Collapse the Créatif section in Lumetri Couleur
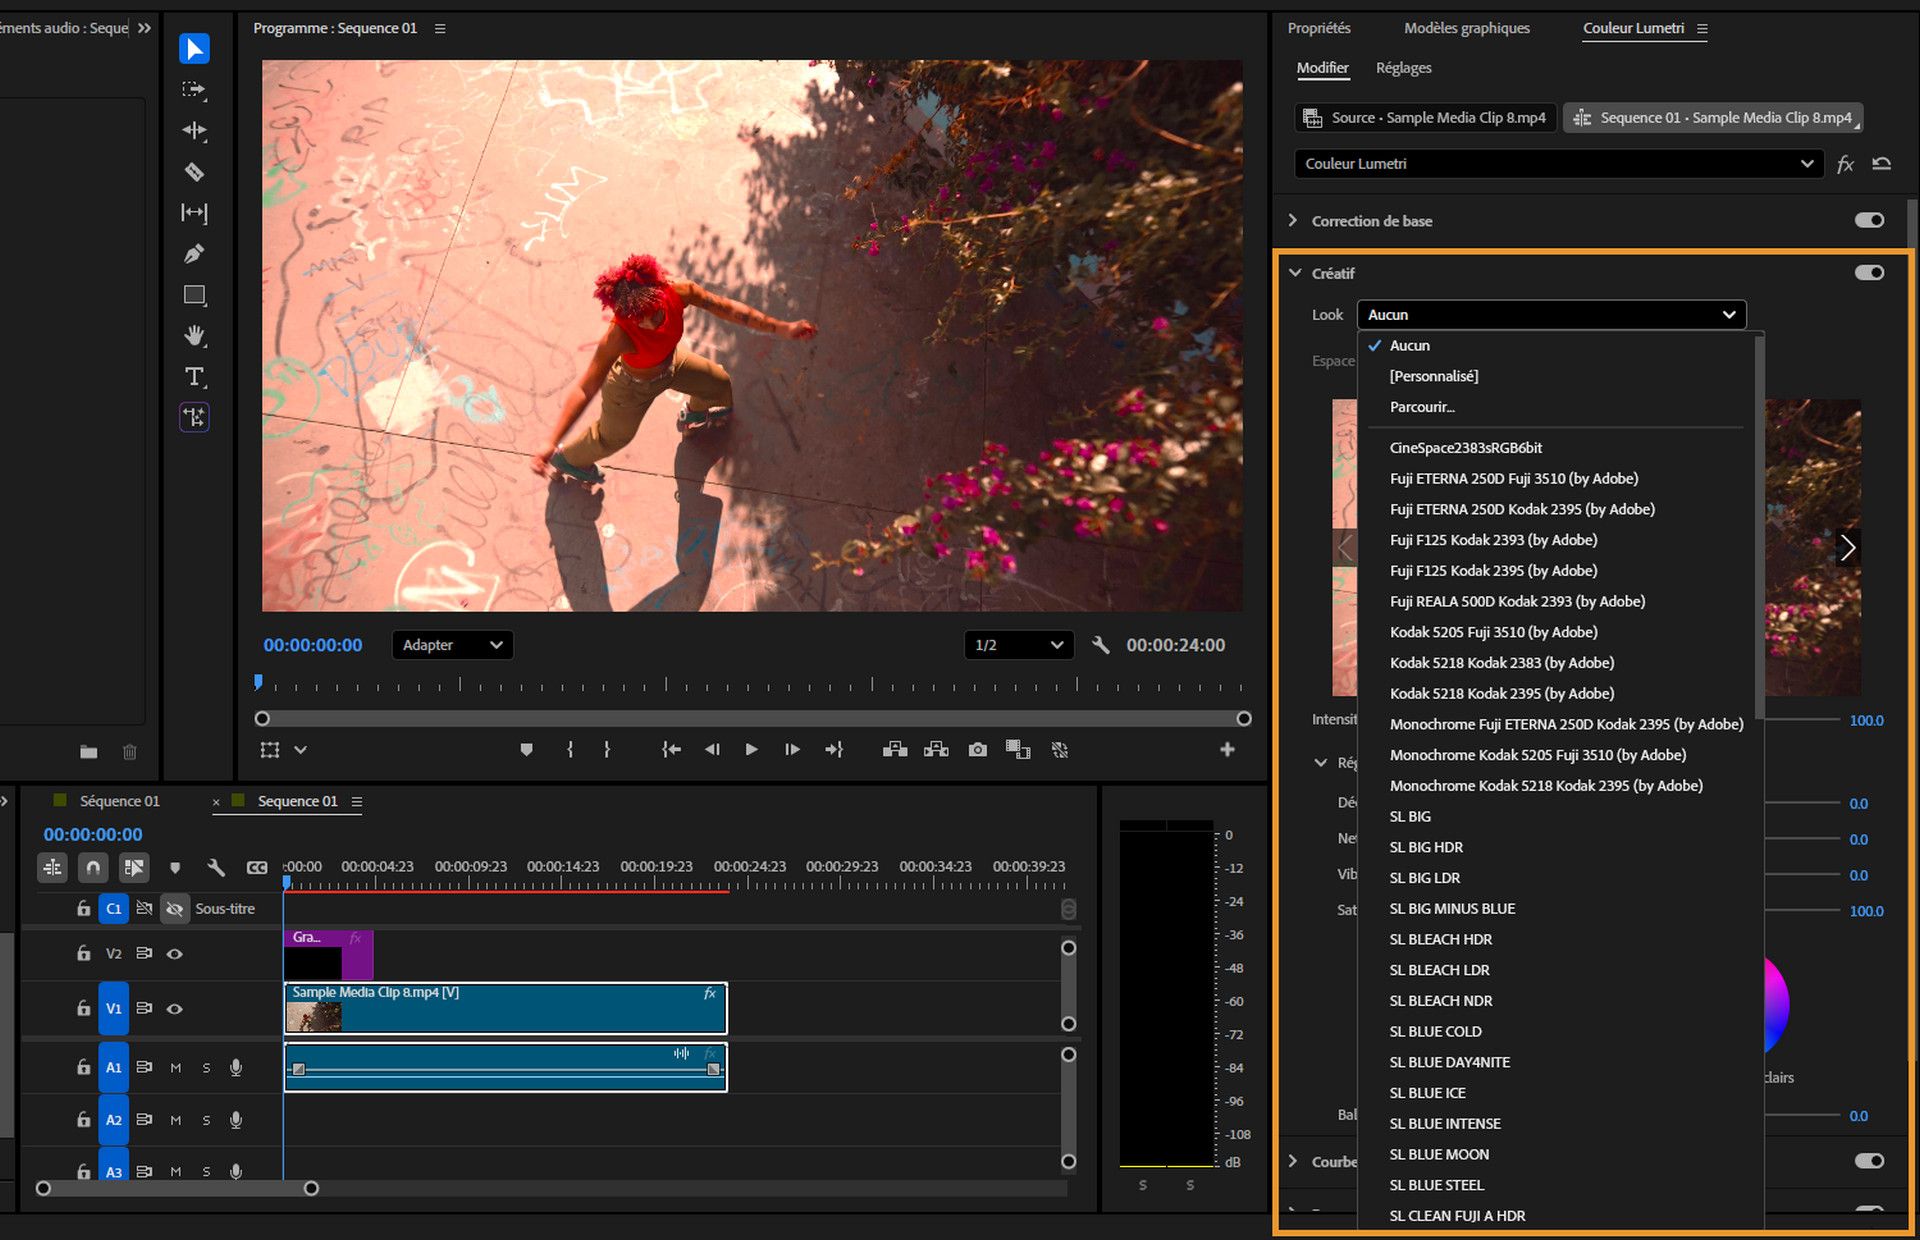The image size is (1920, 1240). (x=1295, y=272)
